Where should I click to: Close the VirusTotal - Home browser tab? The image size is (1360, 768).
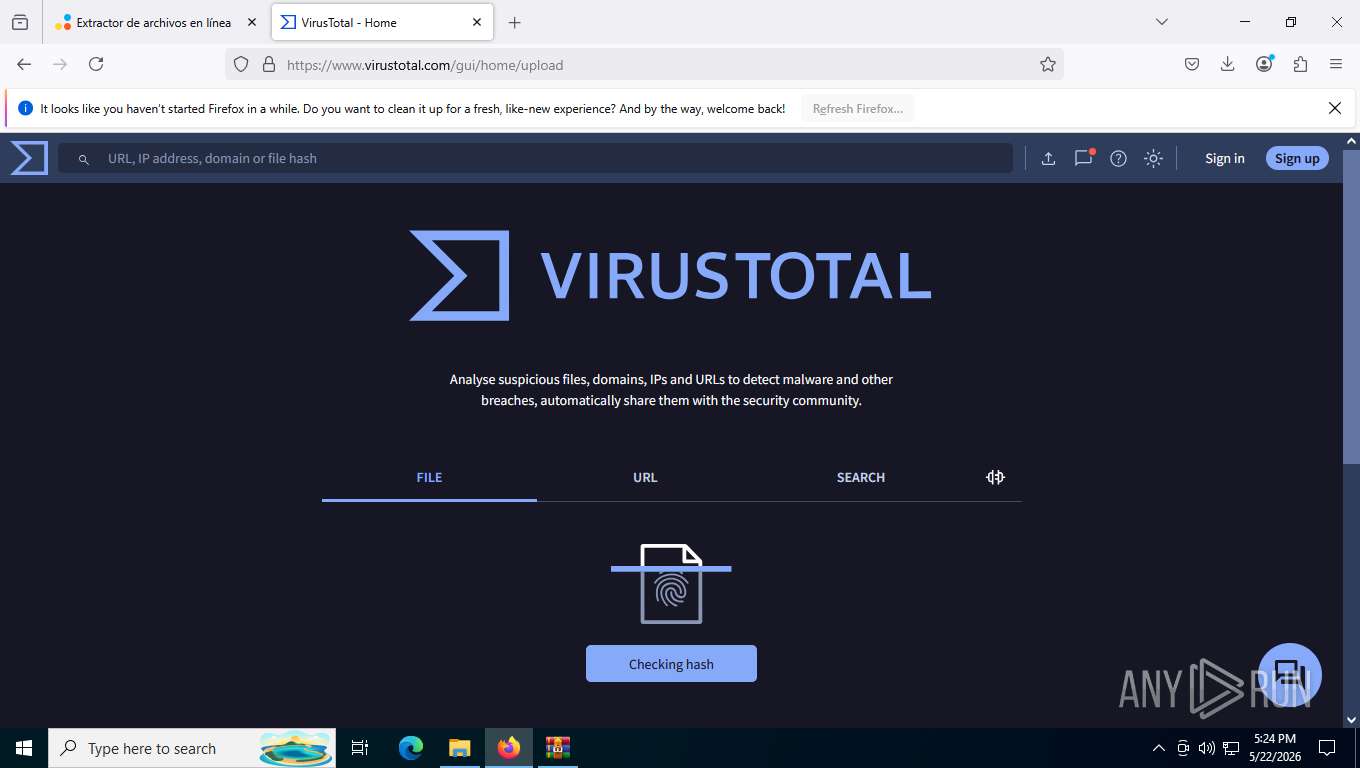(x=477, y=22)
